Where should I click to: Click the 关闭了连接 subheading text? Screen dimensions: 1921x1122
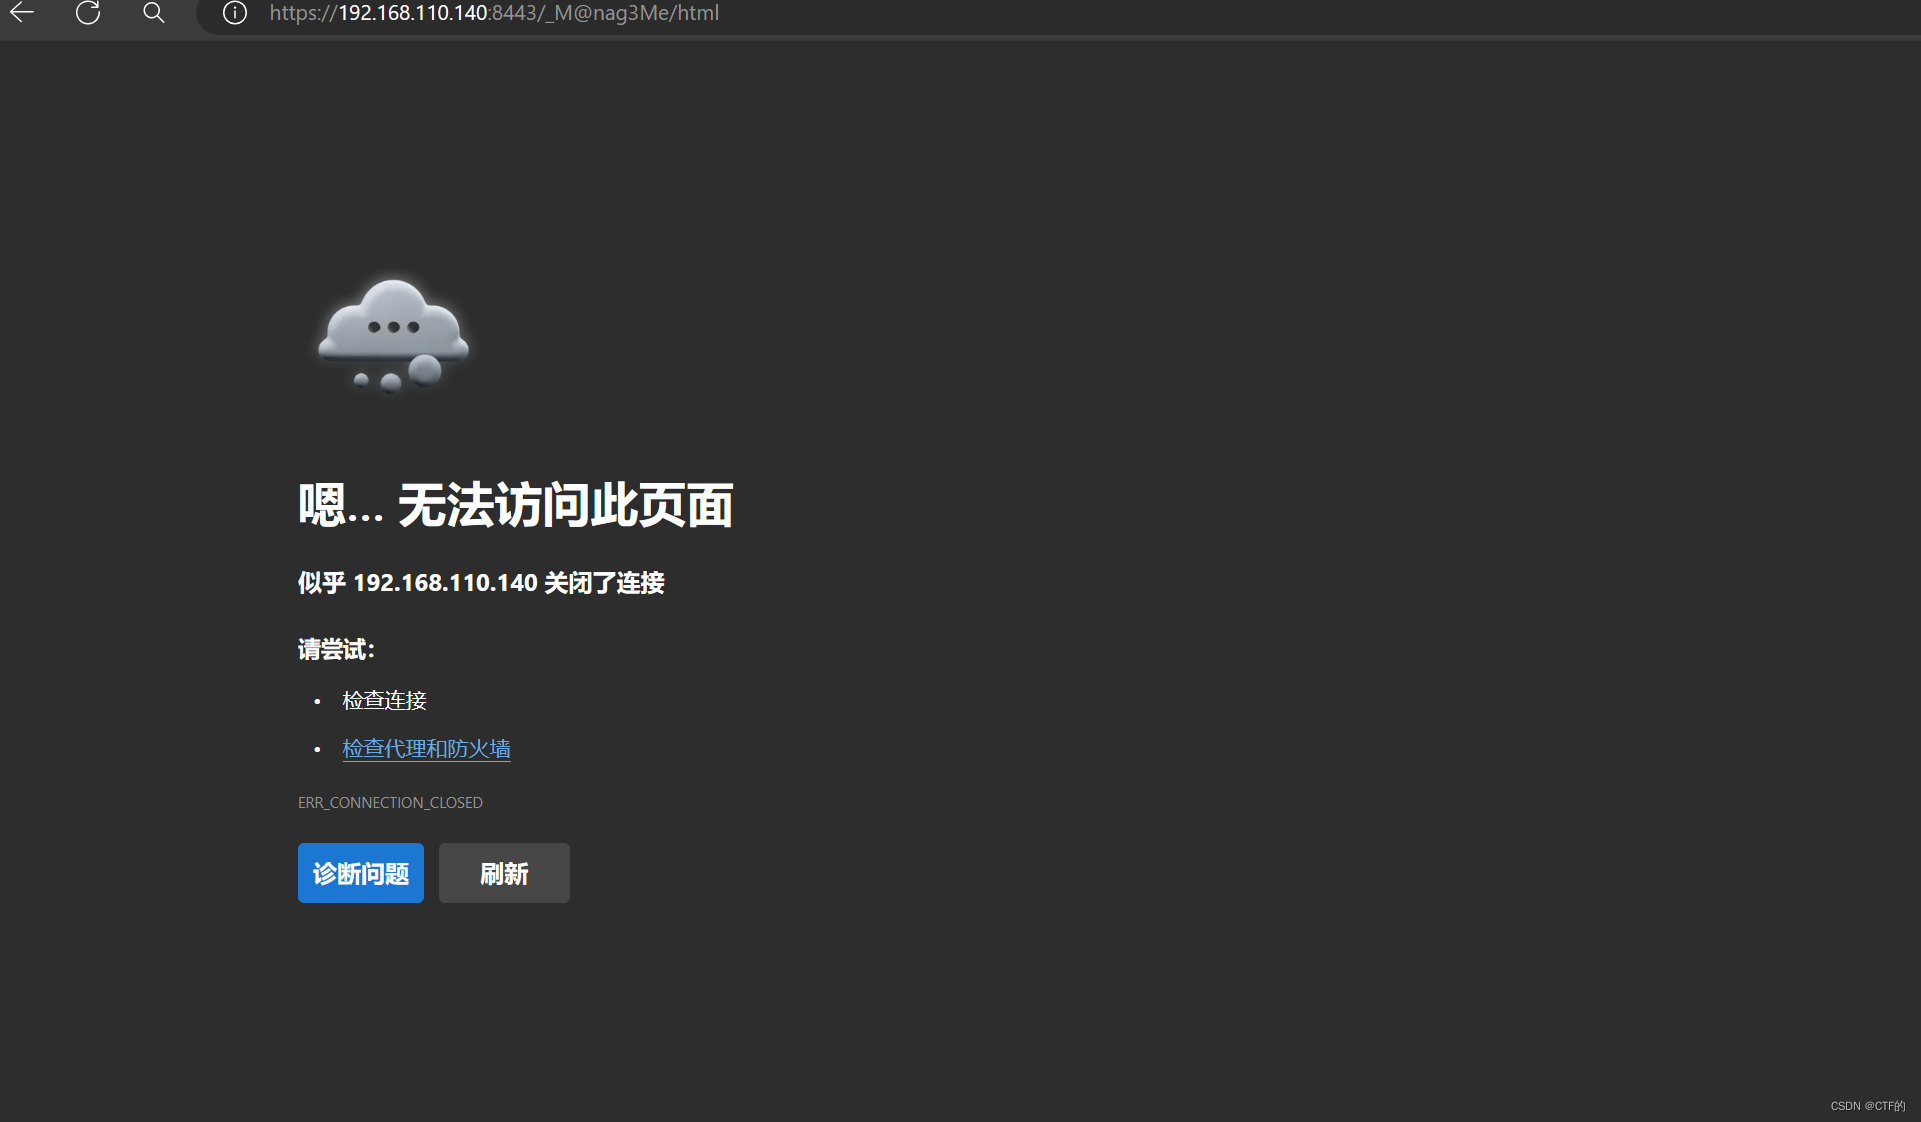pos(604,583)
